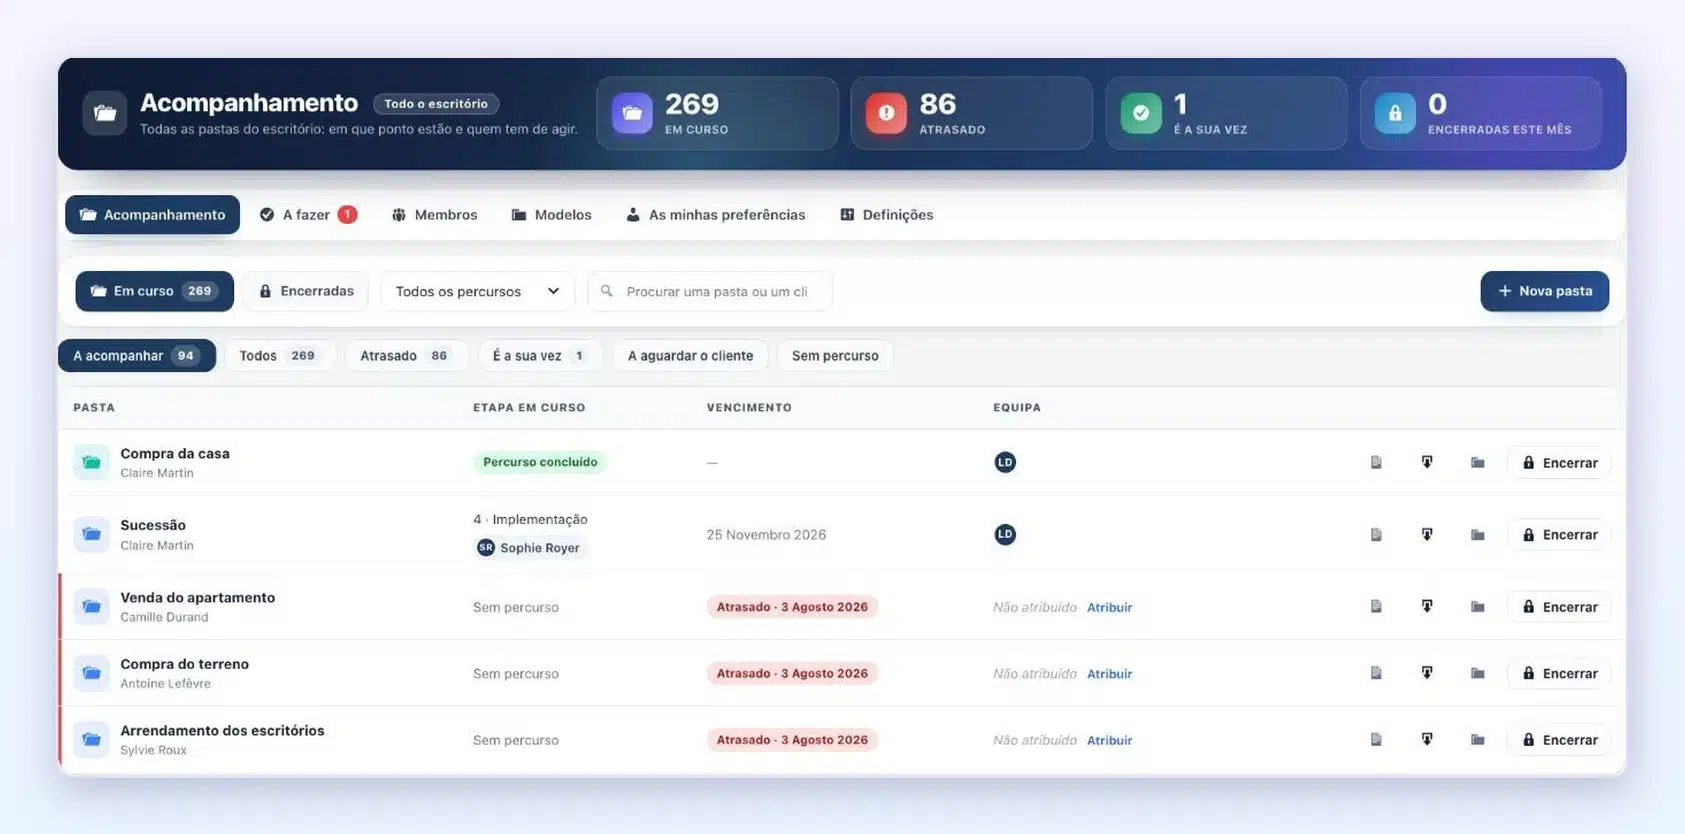Click Atribuir for Venda do apartamento
The height and width of the screenshot is (834, 1685).
coord(1110,607)
